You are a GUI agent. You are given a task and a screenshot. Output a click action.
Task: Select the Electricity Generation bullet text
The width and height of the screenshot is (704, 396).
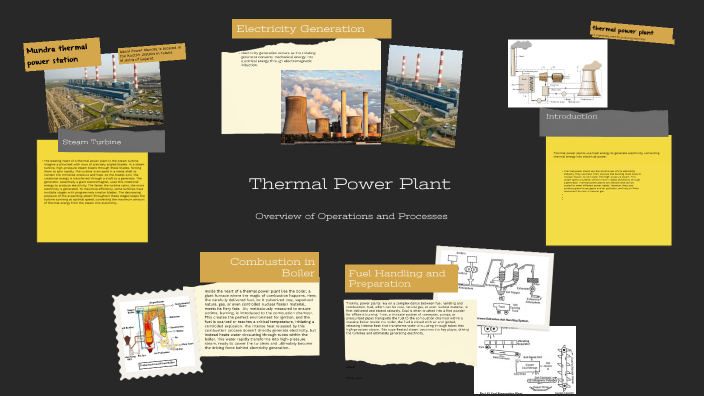tap(277, 59)
